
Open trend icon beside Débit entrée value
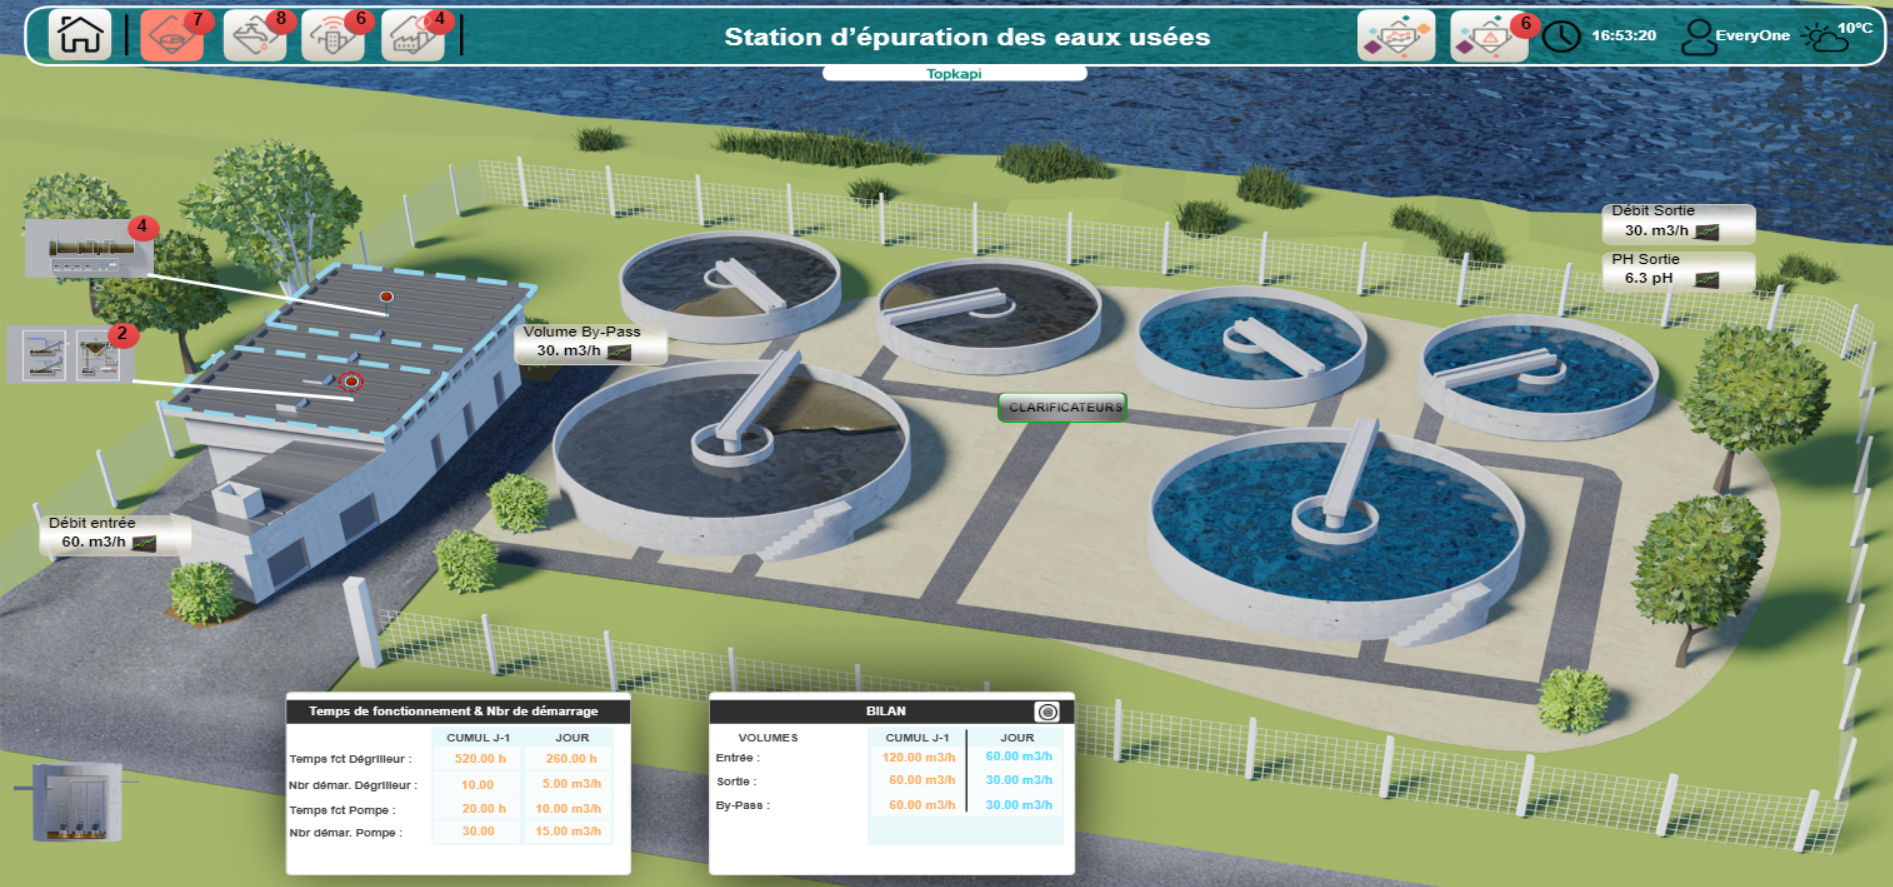point(144,543)
